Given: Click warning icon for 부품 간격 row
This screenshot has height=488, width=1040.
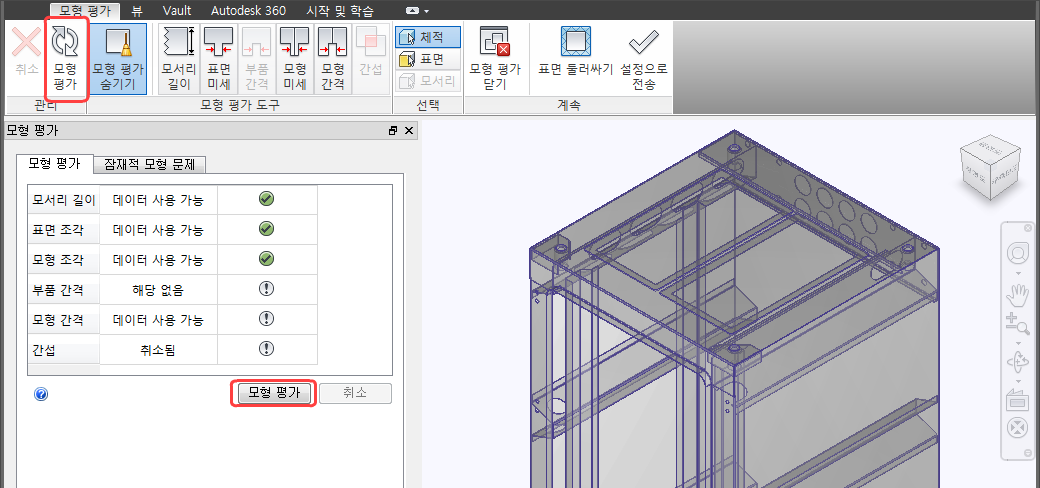Looking at the screenshot, I should point(267,288).
